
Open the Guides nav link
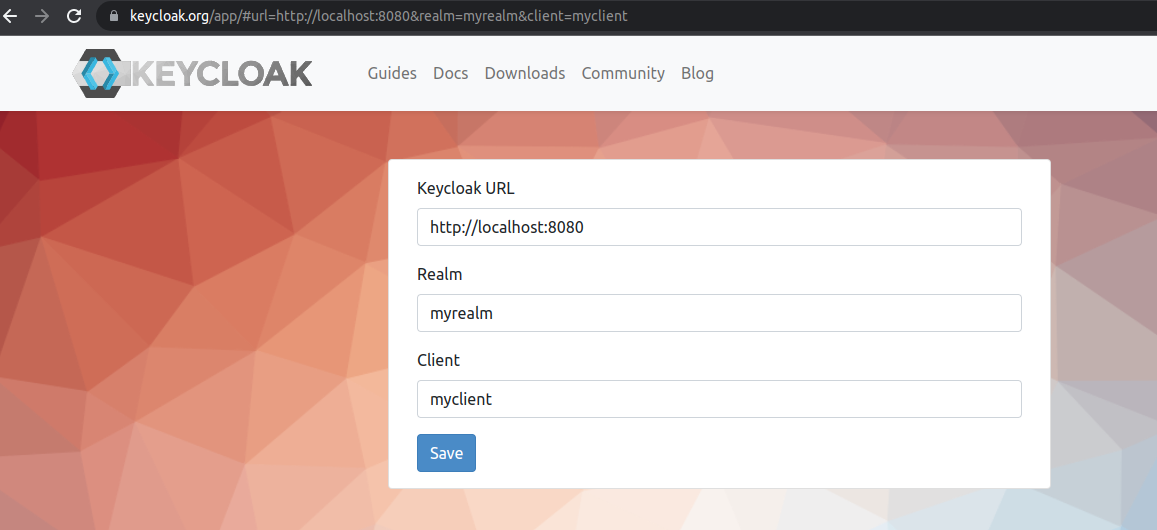(392, 73)
